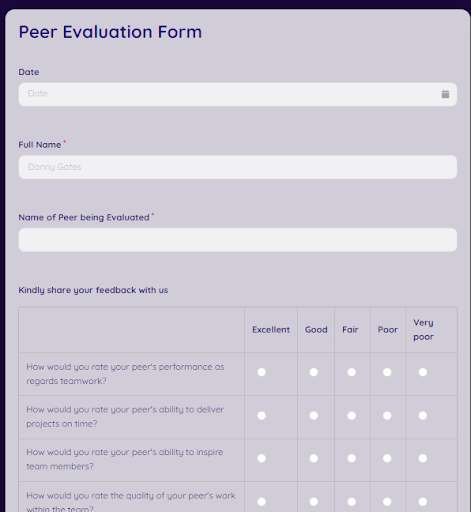Image resolution: width=471 pixels, height=512 pixels.
Task: Choose Excellent for delivering projects on time
Action: (x=262, y=416)
